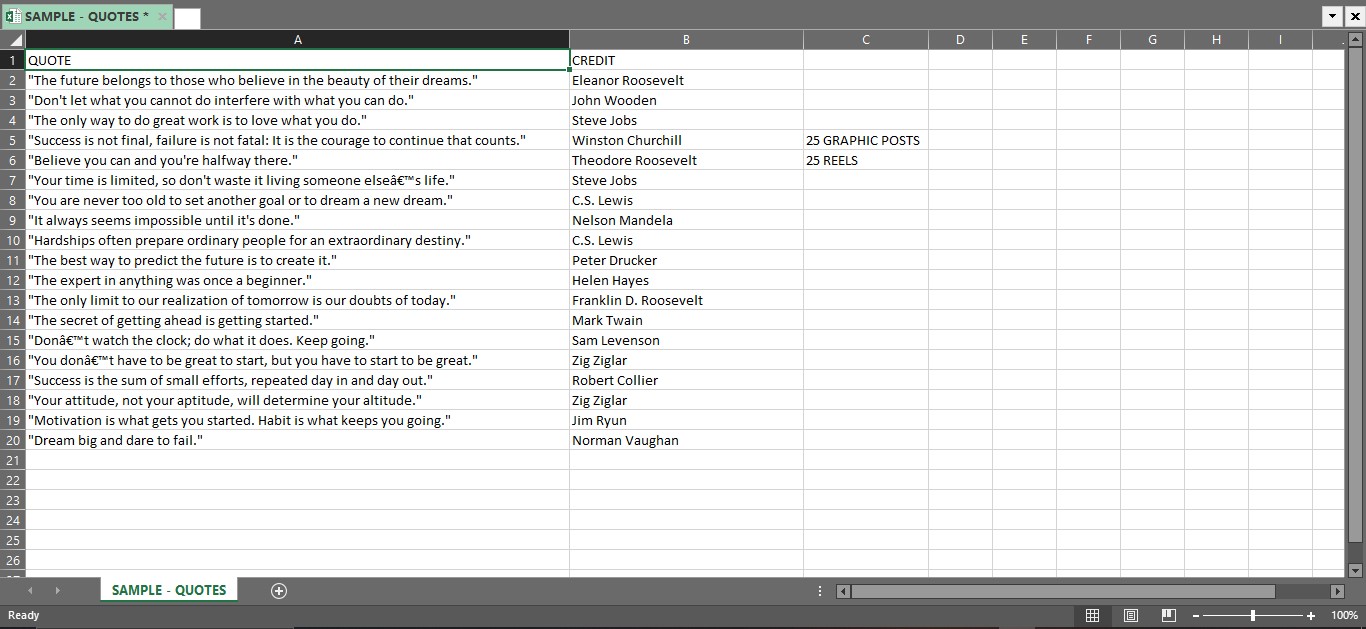
Task: Select the Winston Churchill cell
Action: click(x=686, y=140)
